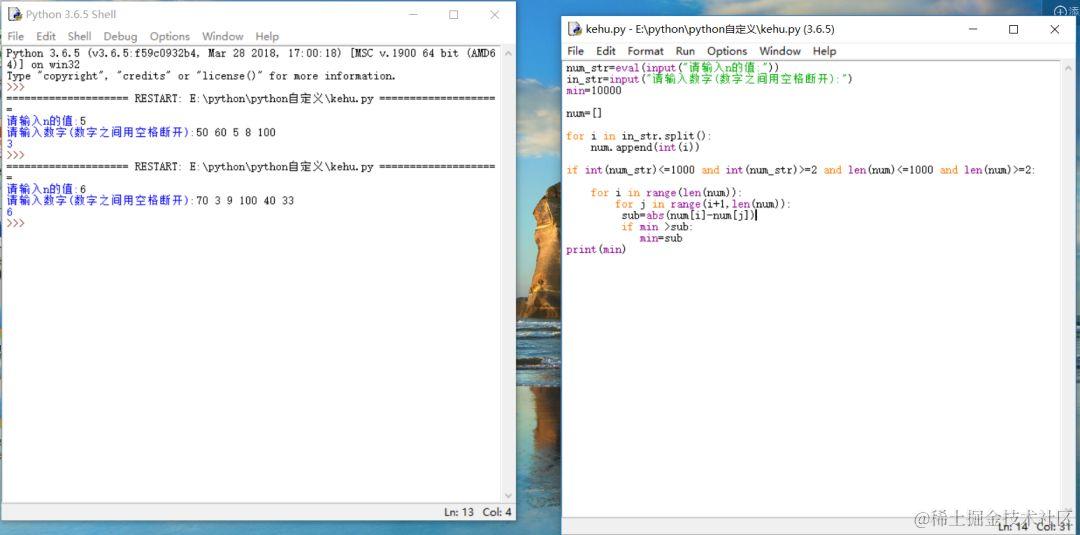Click scroll down arrow in Shell scrollbar
The height and width of the screenshot is (535, 1080).
point(508,496)
